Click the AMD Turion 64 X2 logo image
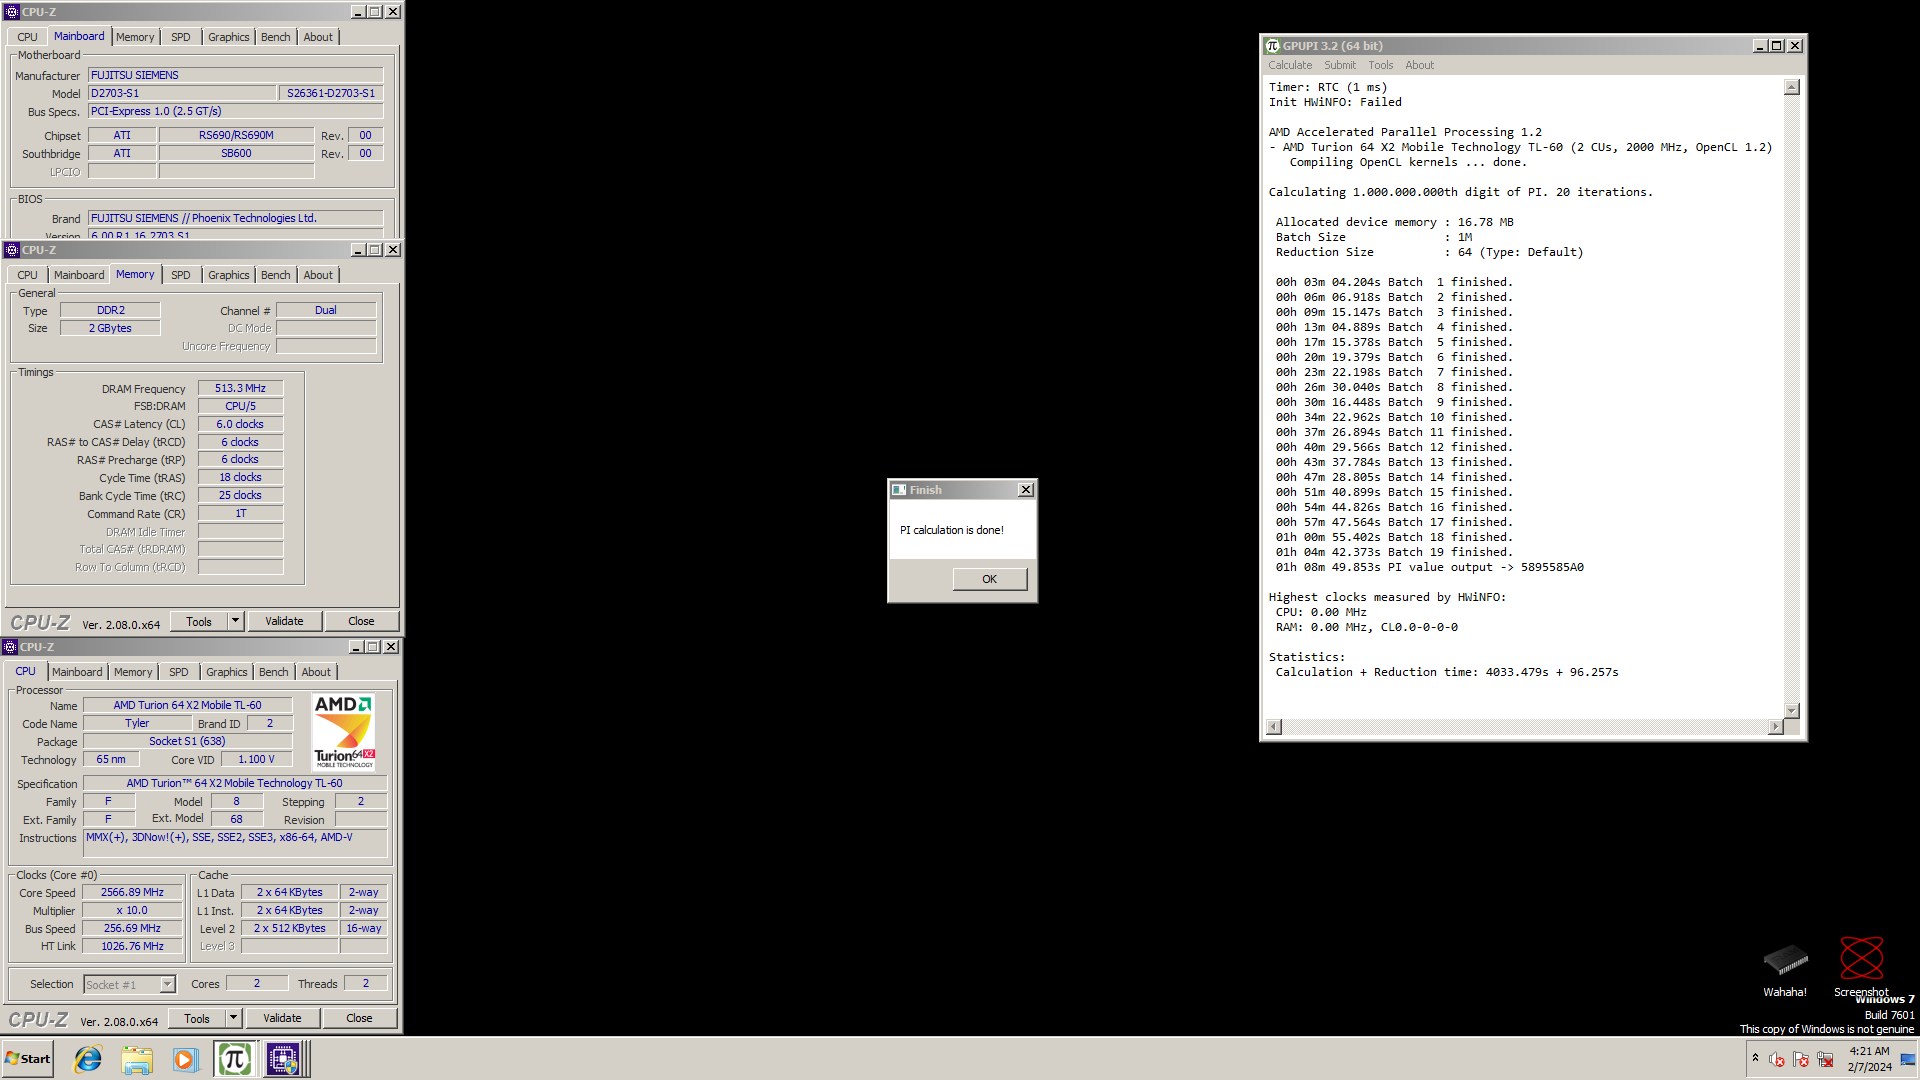 [x=344, y=732]
